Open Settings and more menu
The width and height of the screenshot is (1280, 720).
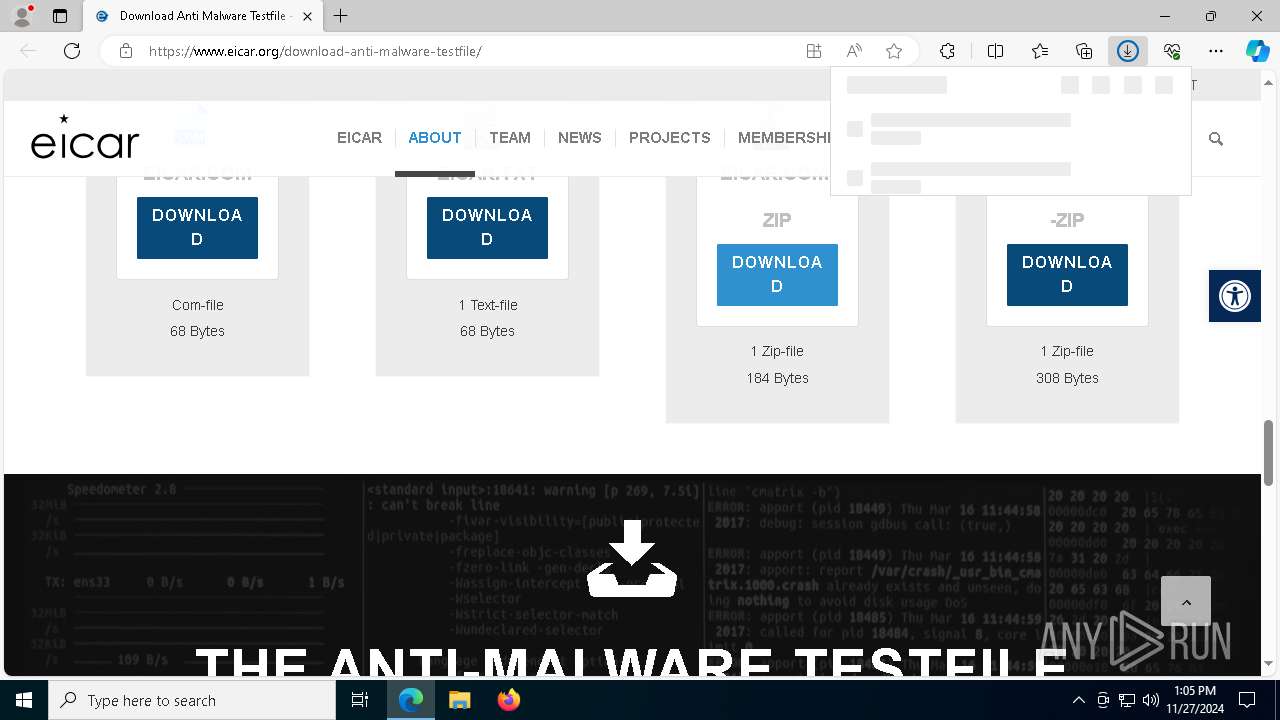pos(1216,51)
